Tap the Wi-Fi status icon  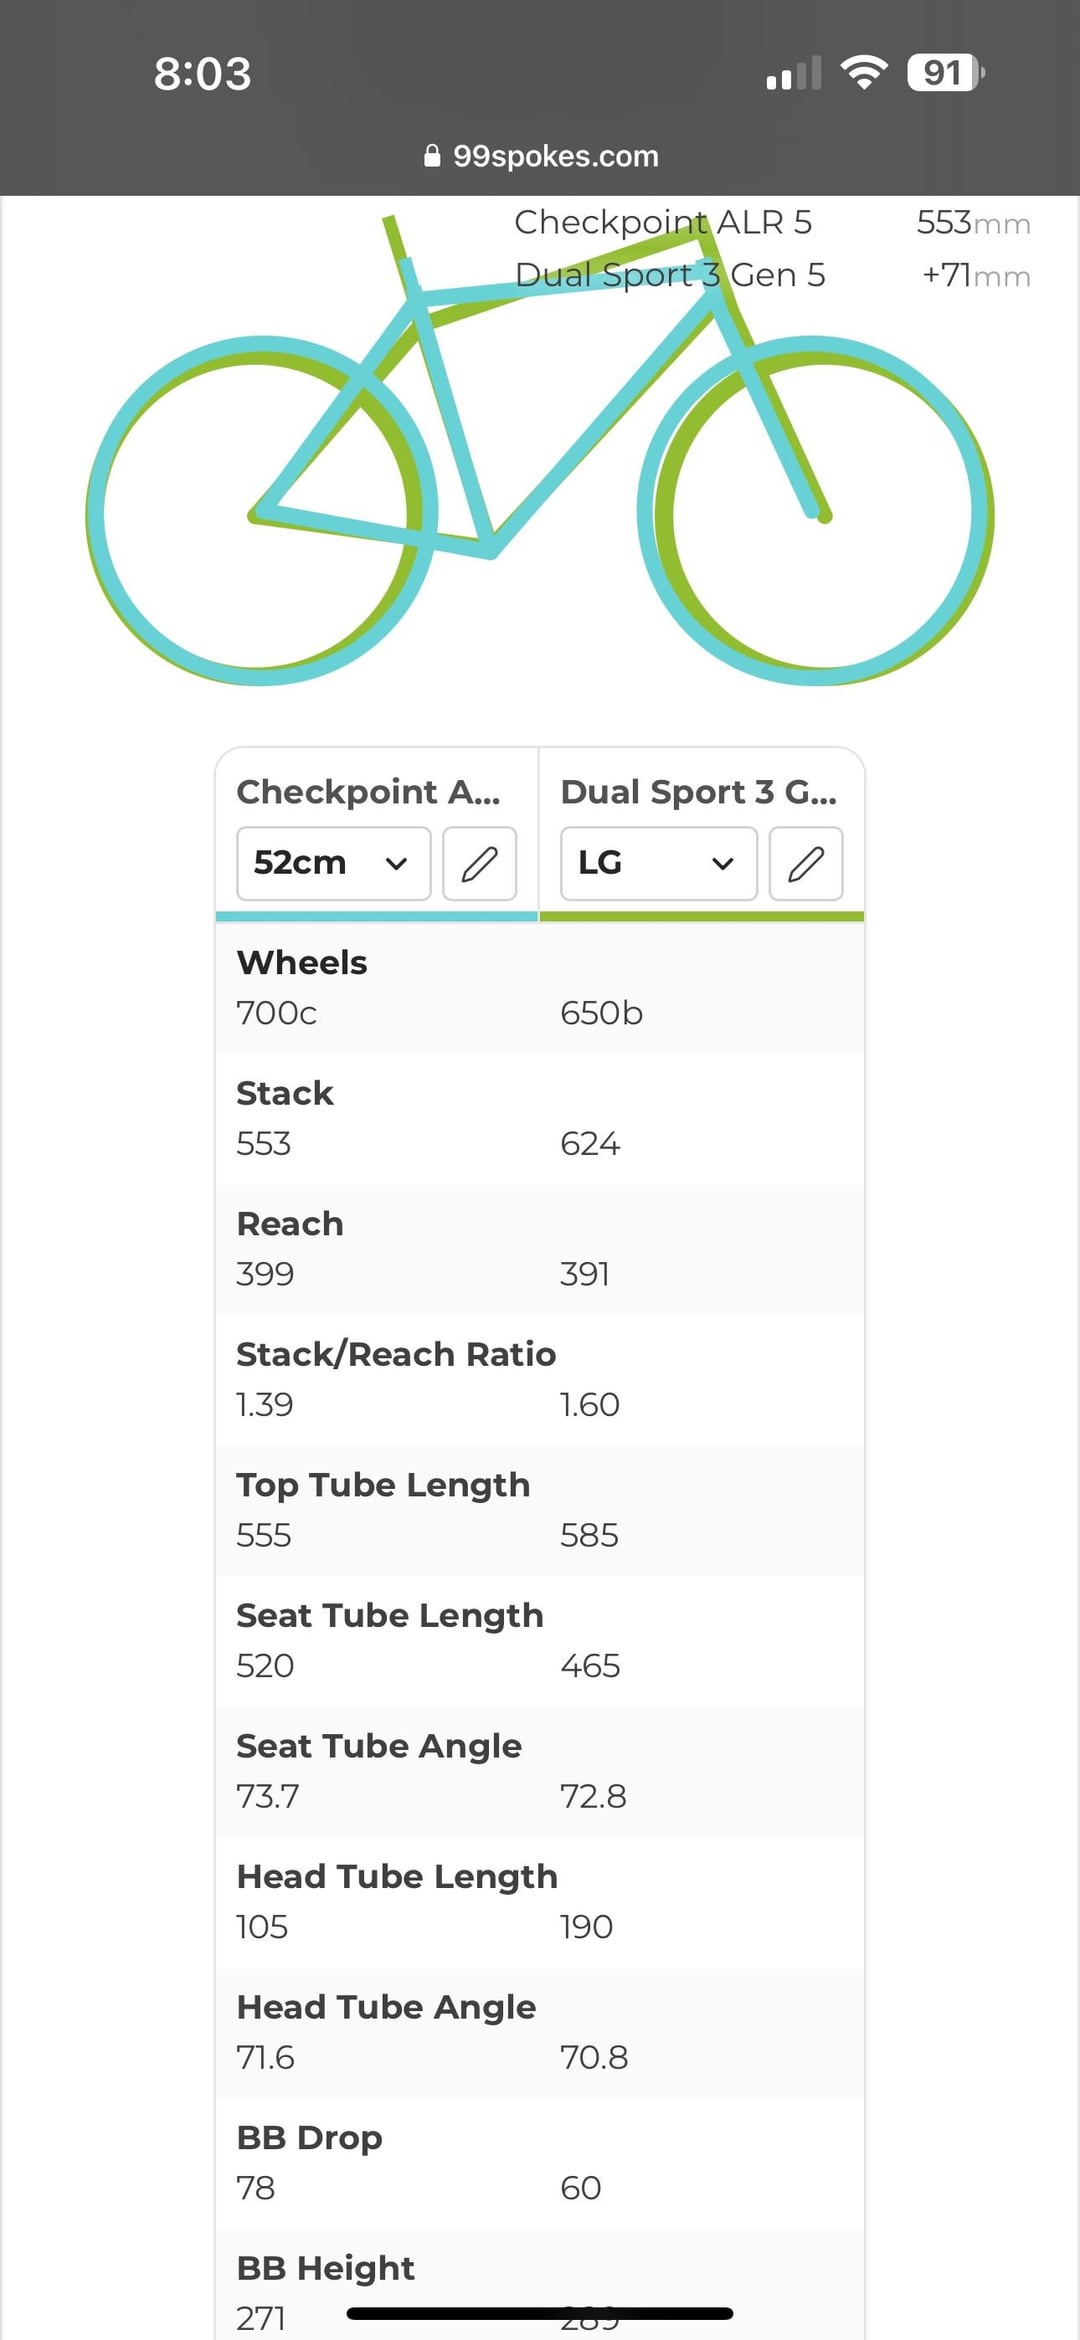(864, 72)
